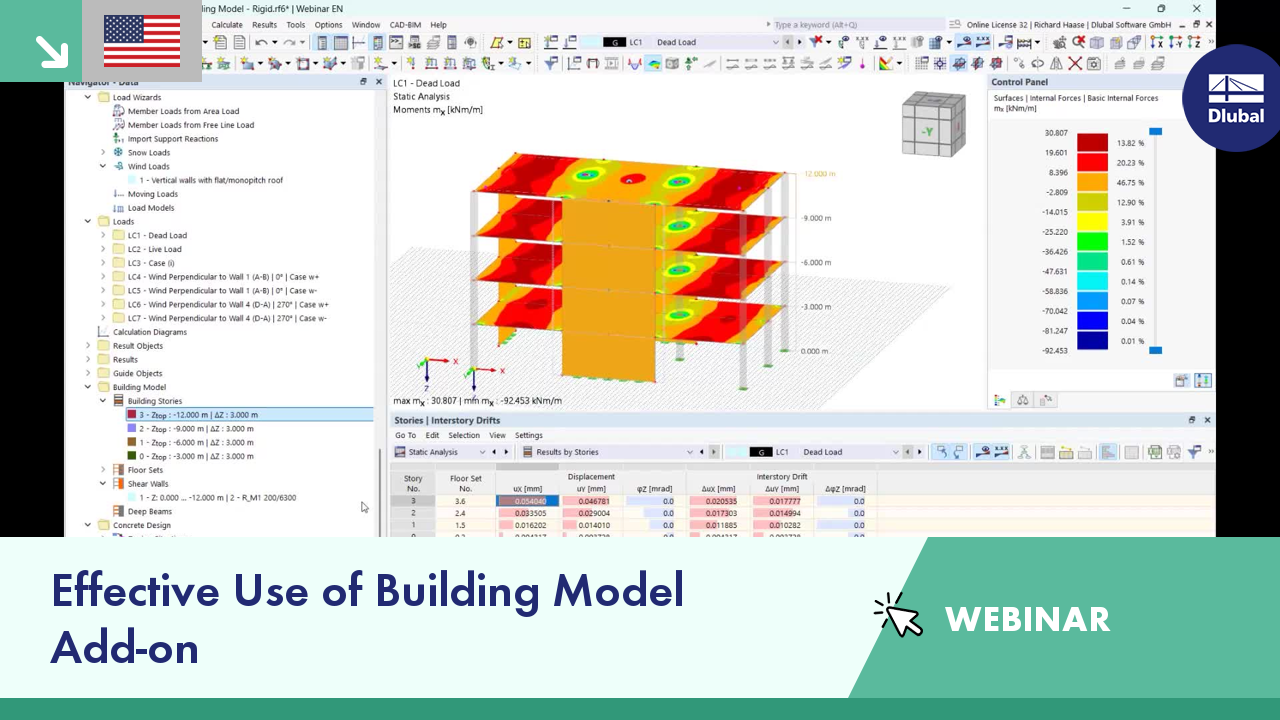Image resolution: width=1280 pixels, height=720 pixels.
Task: Click the Building Stories tree icon
Action: (x=118, y=401)
